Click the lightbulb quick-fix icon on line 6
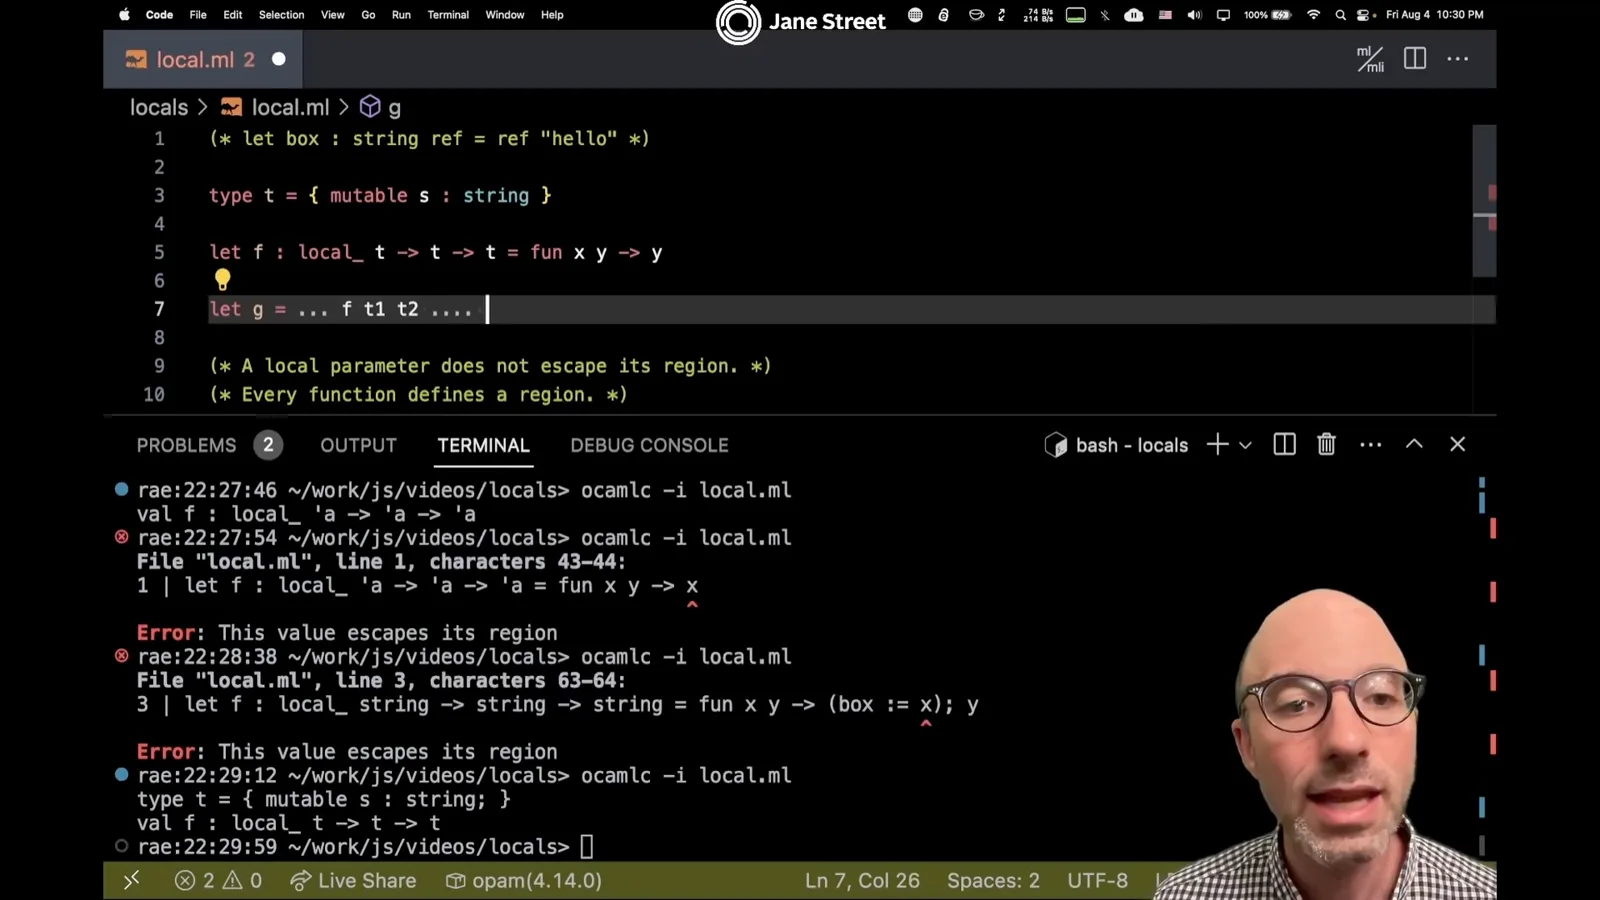1600x900 pixels. click(x=222, y=280)
